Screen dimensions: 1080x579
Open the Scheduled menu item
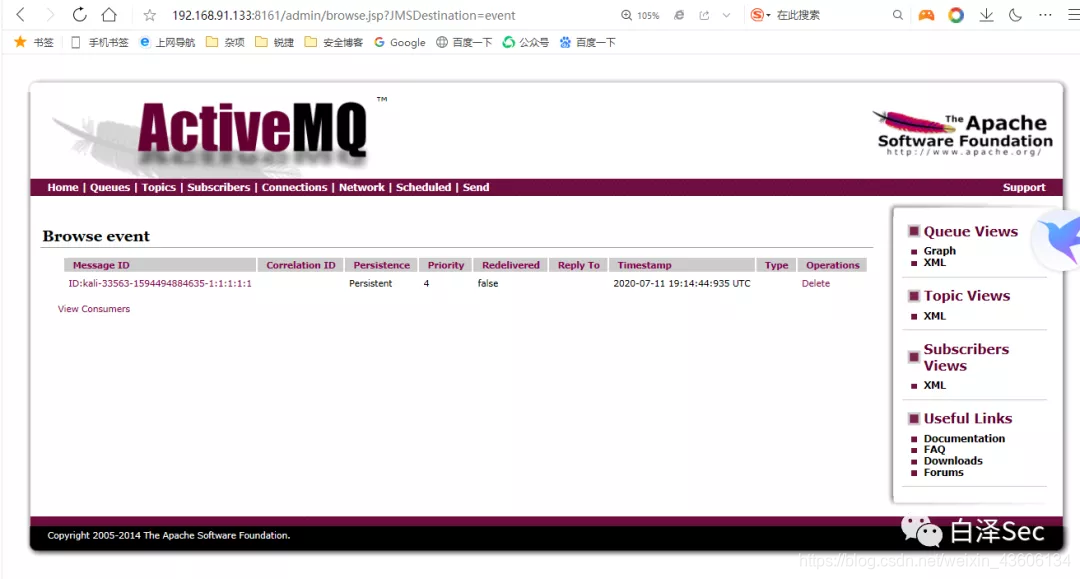423,187
